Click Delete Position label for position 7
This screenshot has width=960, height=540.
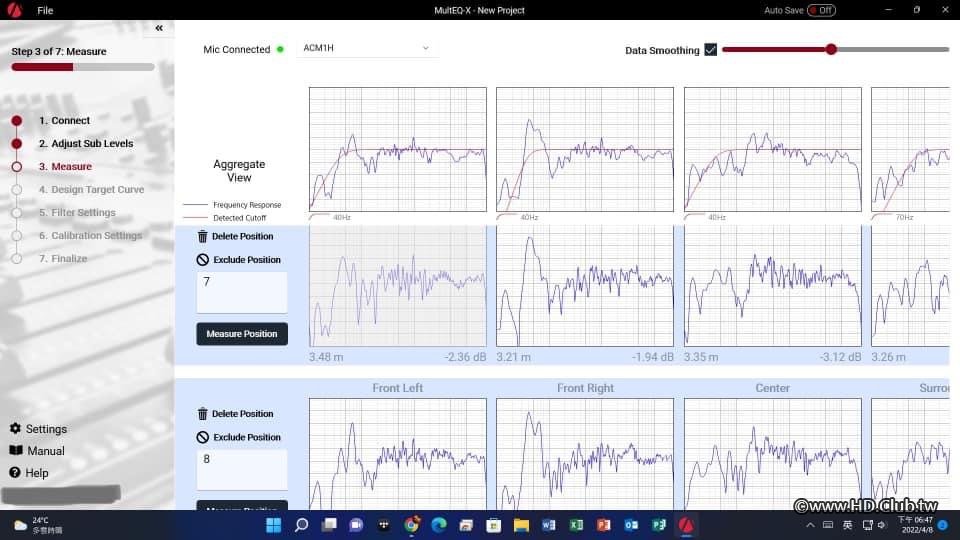[242, 236]
